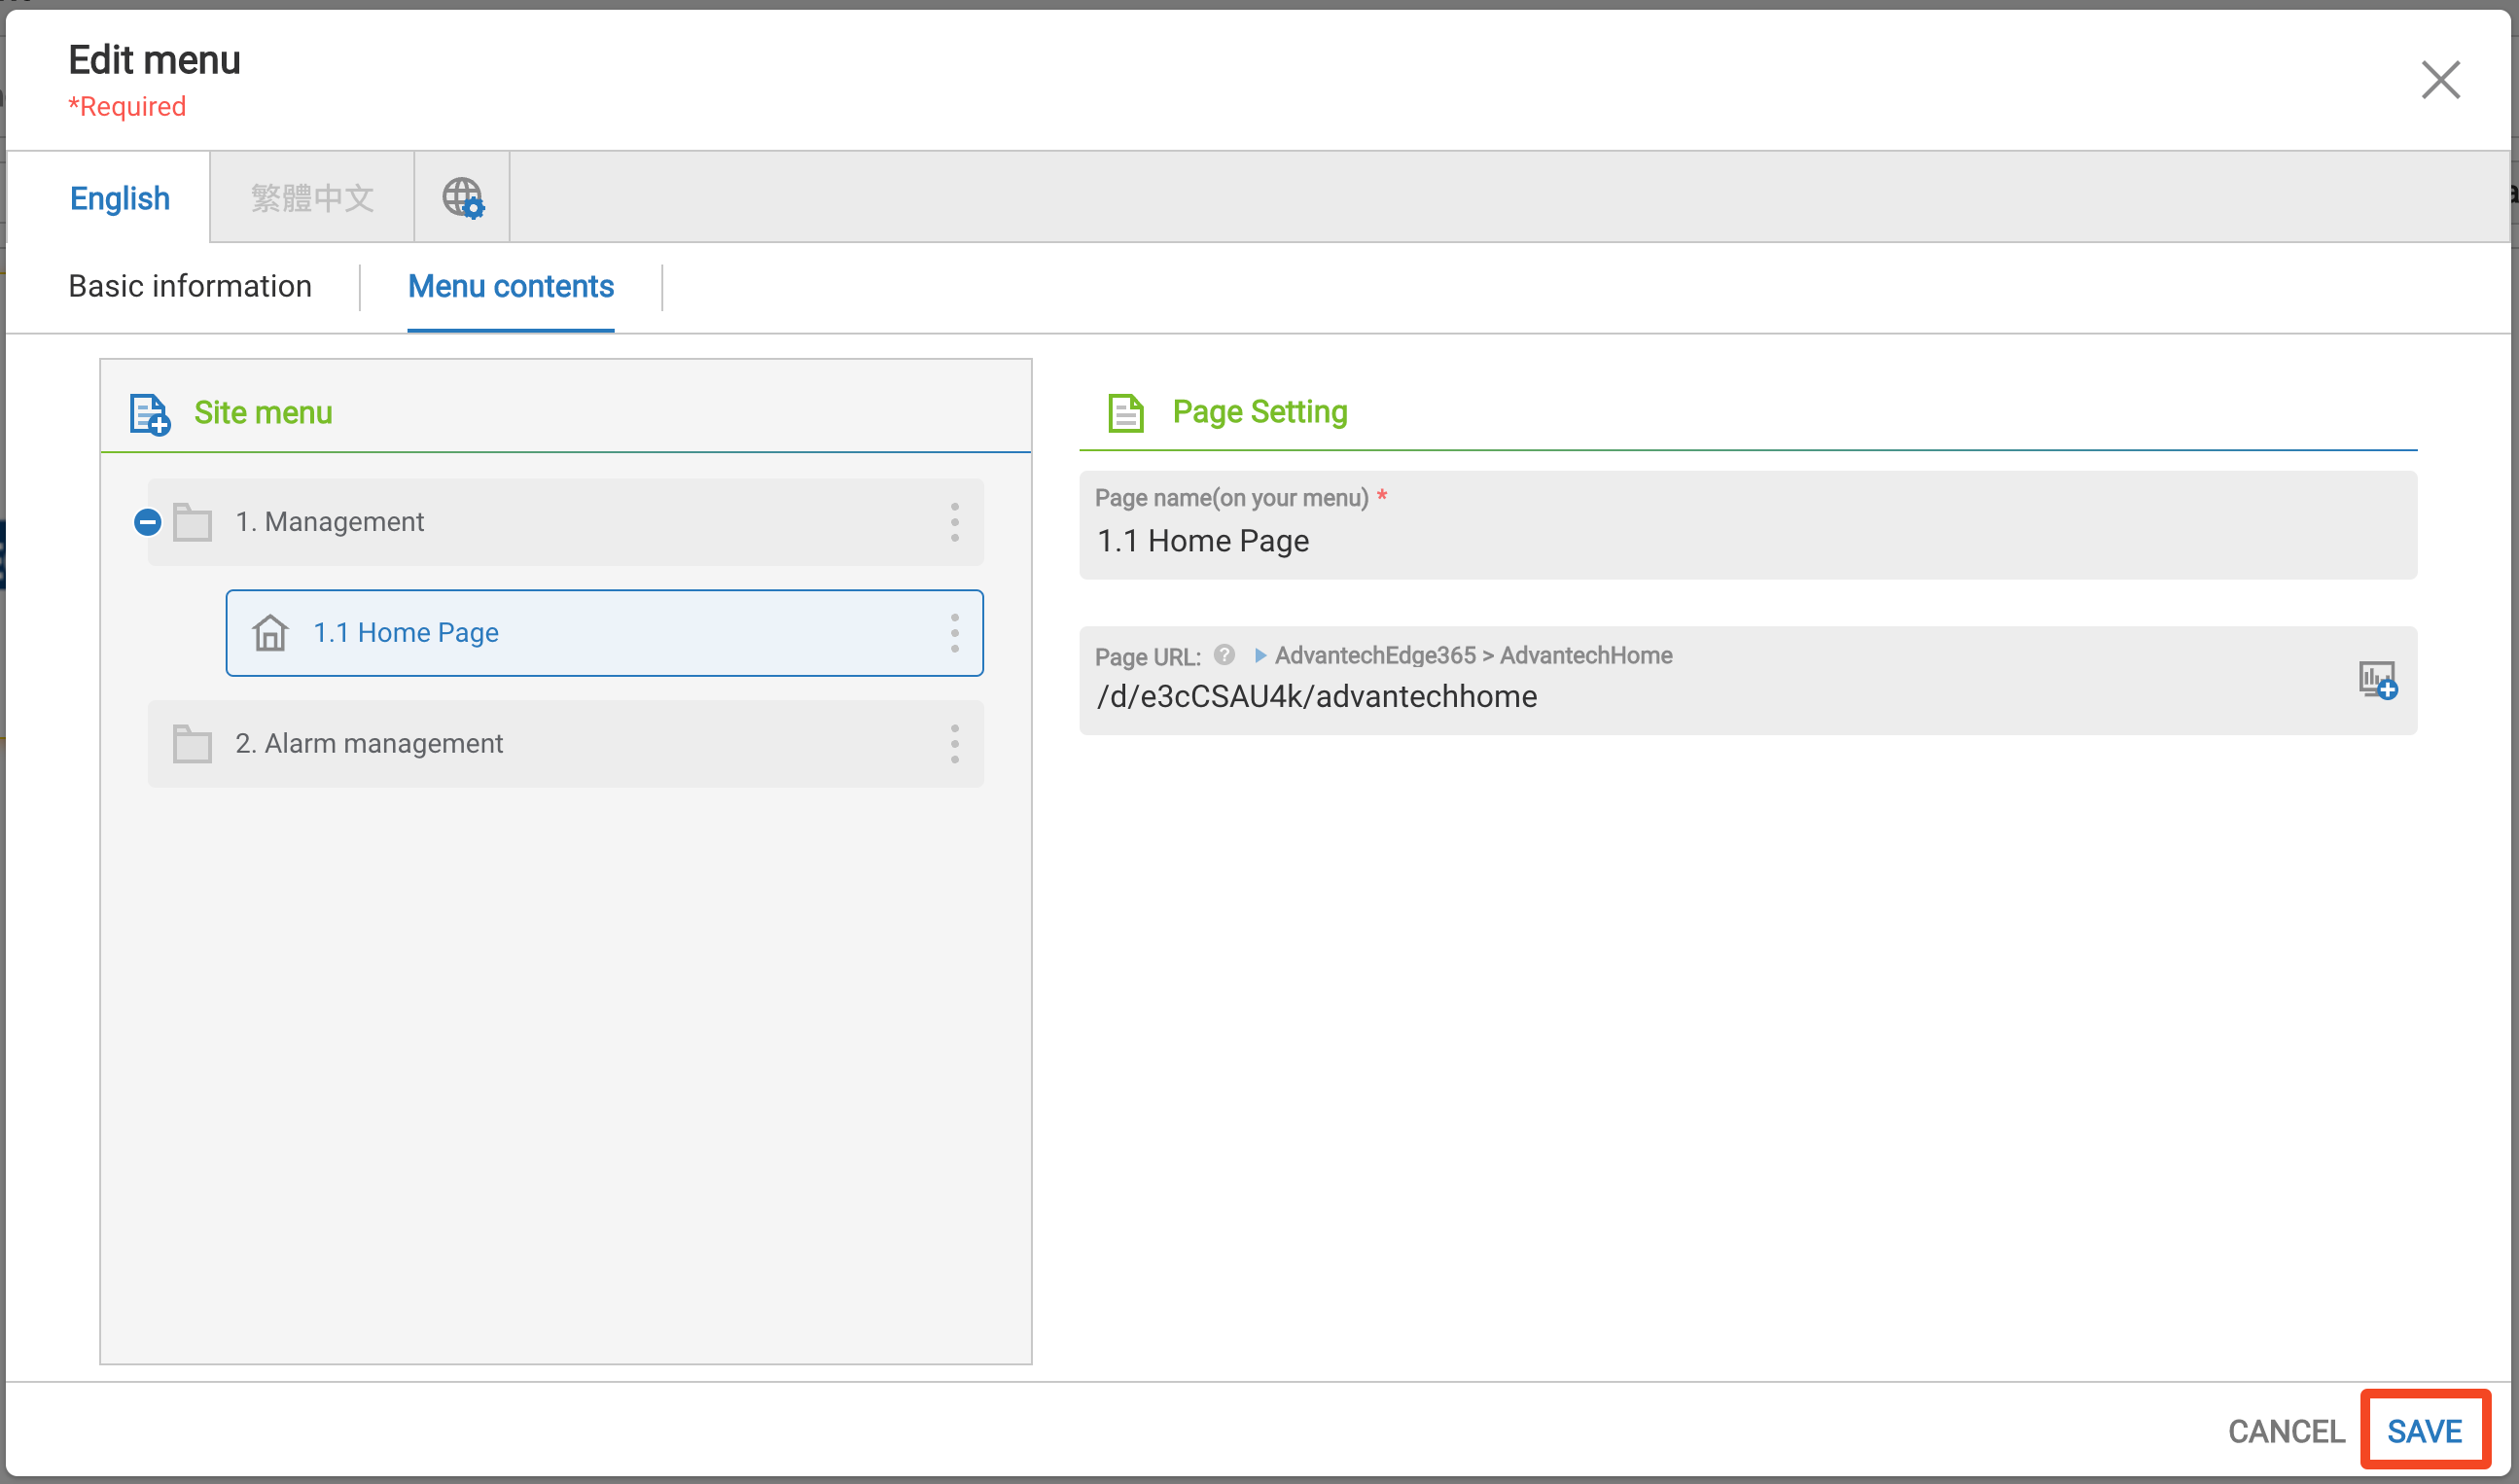Select the English language tab
The width and height of the screenshot is (2519, 1484).
point(120,198)
